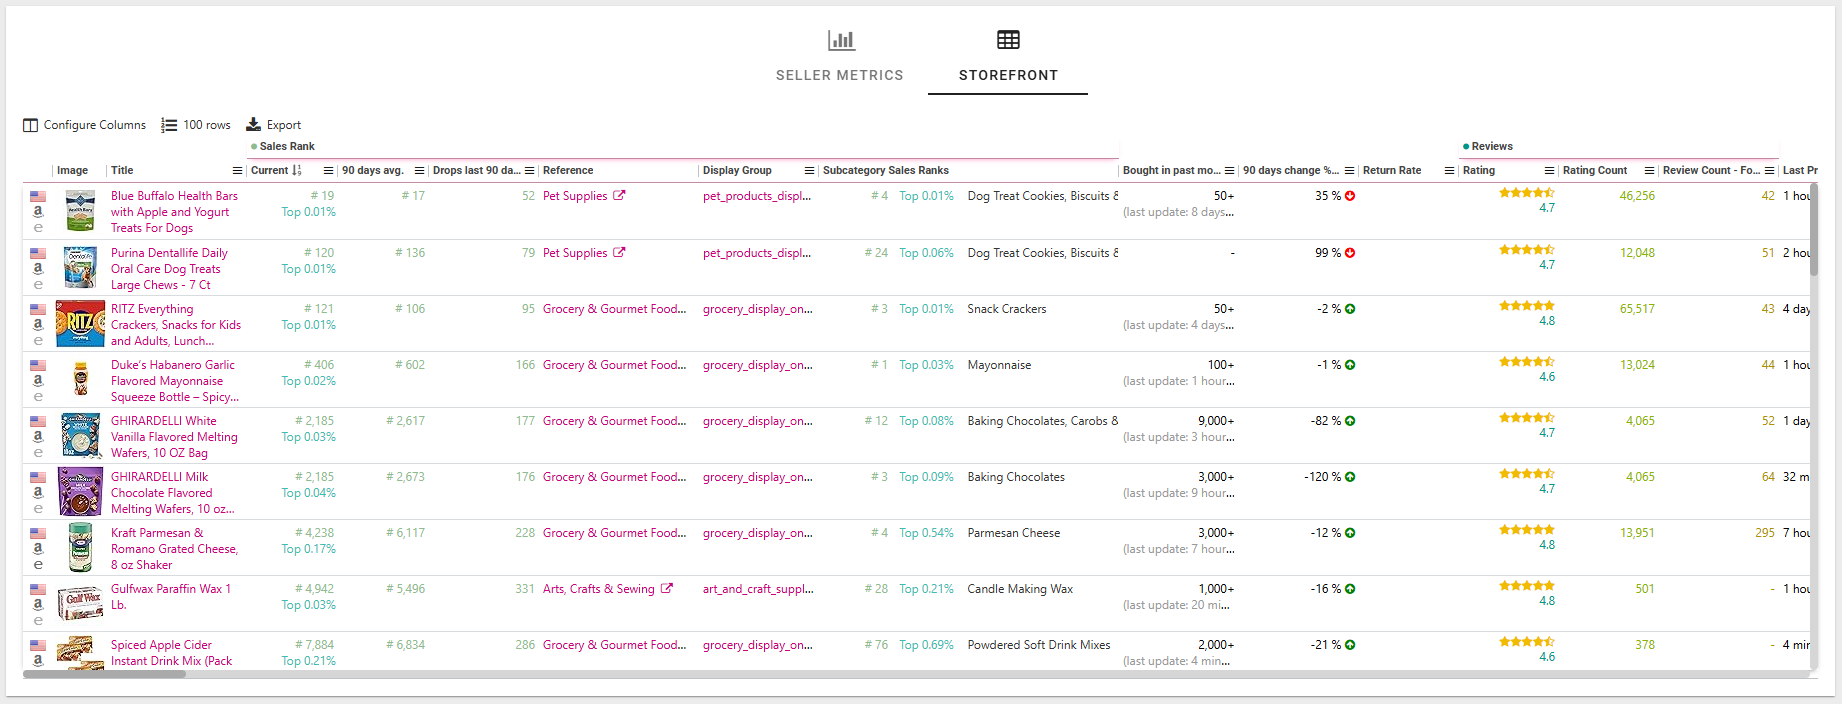Click the star rating for Blue Buffalo row
This screenshot has height=704, width=1842.
[x=1527, y=193]
